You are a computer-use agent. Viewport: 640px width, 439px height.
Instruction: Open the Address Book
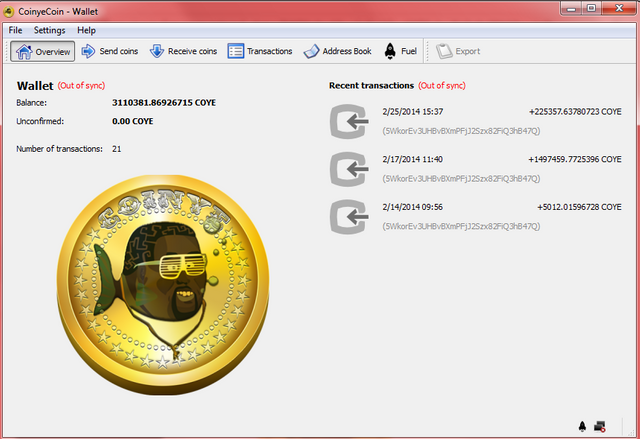(338, 51)
